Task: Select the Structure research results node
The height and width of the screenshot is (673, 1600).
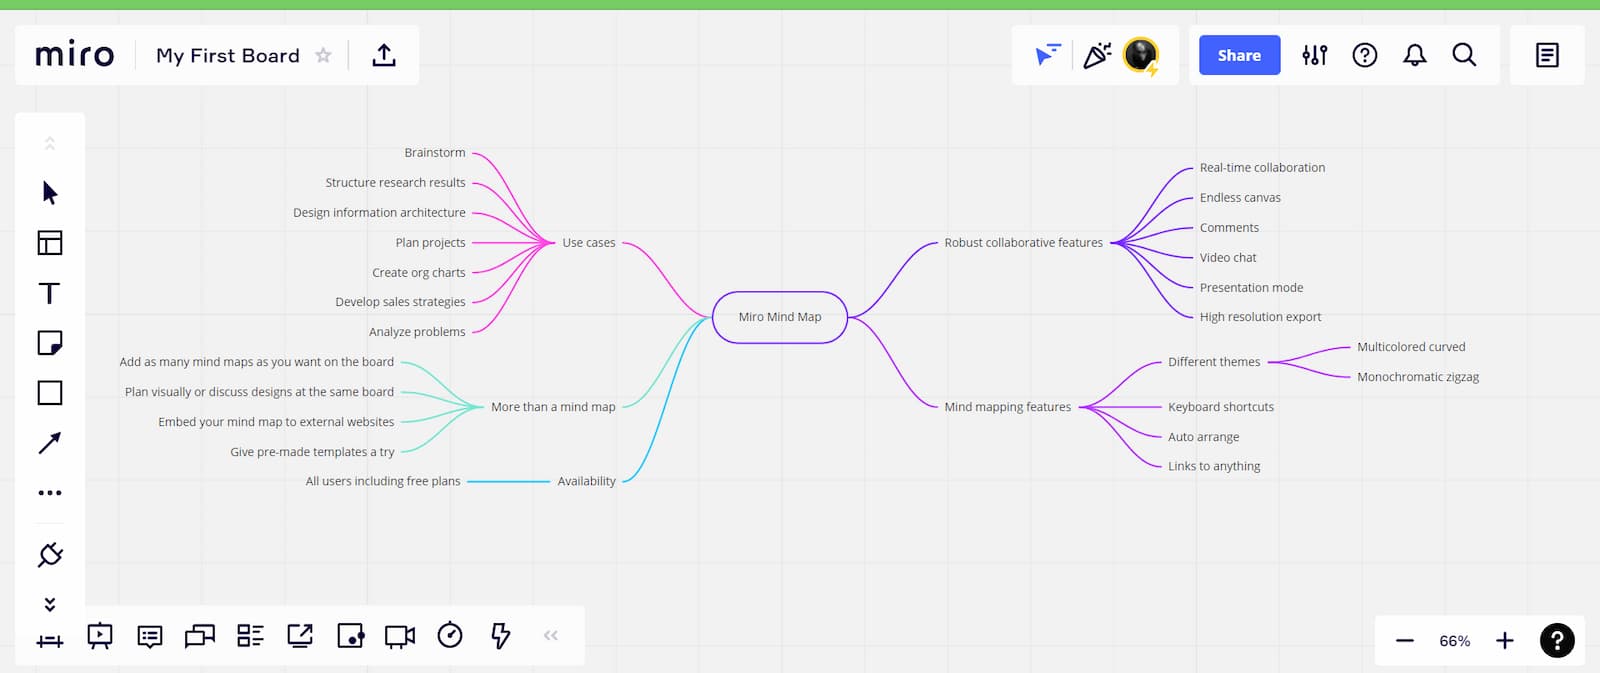Action: point(395,183)
